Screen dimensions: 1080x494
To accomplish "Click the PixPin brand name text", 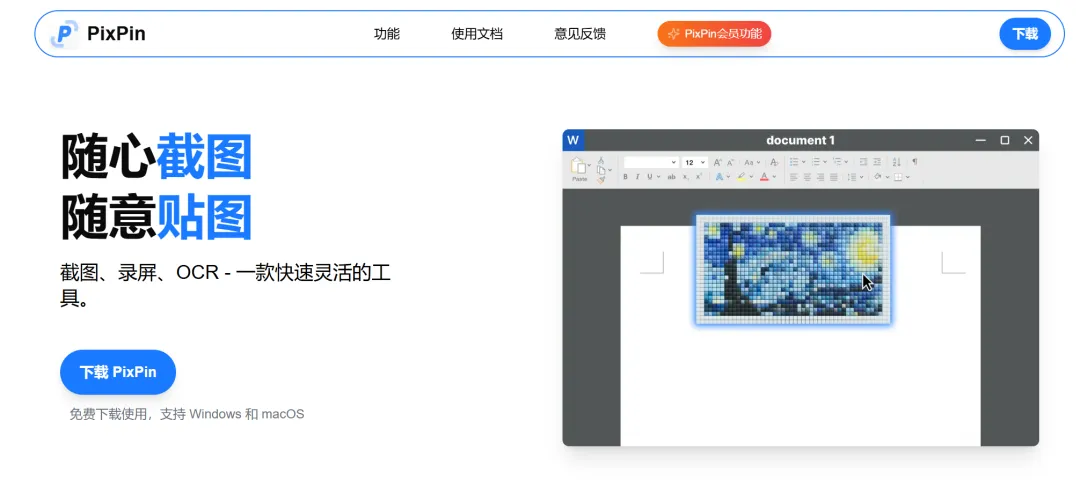I will (x=116, y=33).
